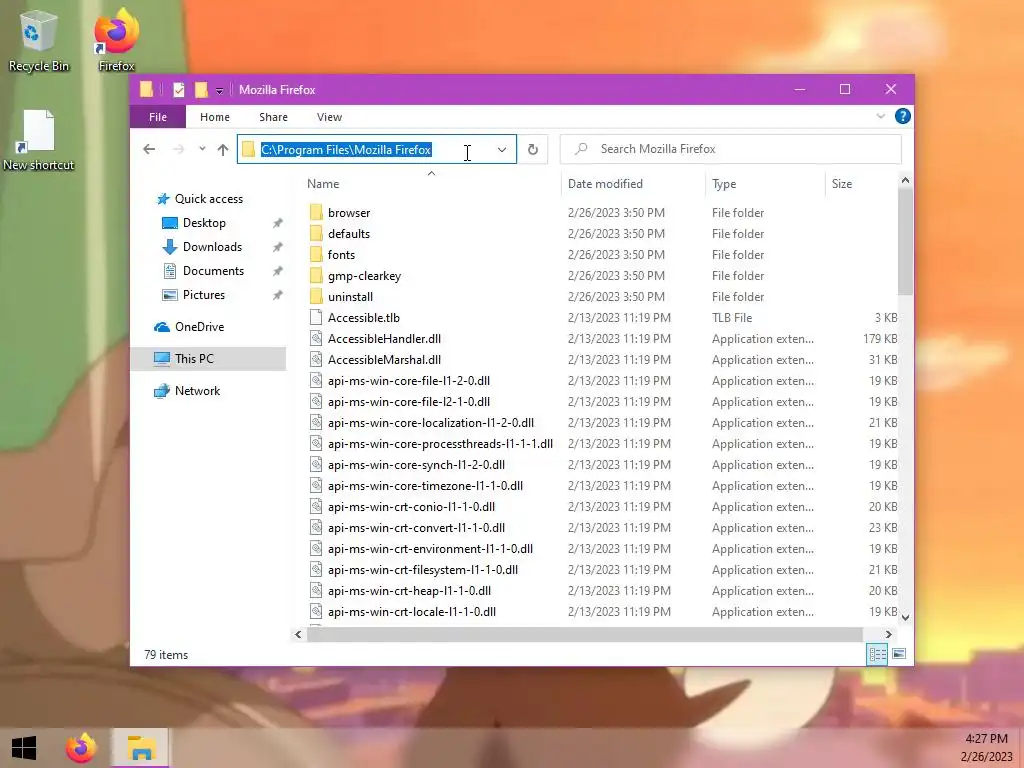Select api-ms-win-core-synch-l1-2-0.dll

click(x=416, y=464)
